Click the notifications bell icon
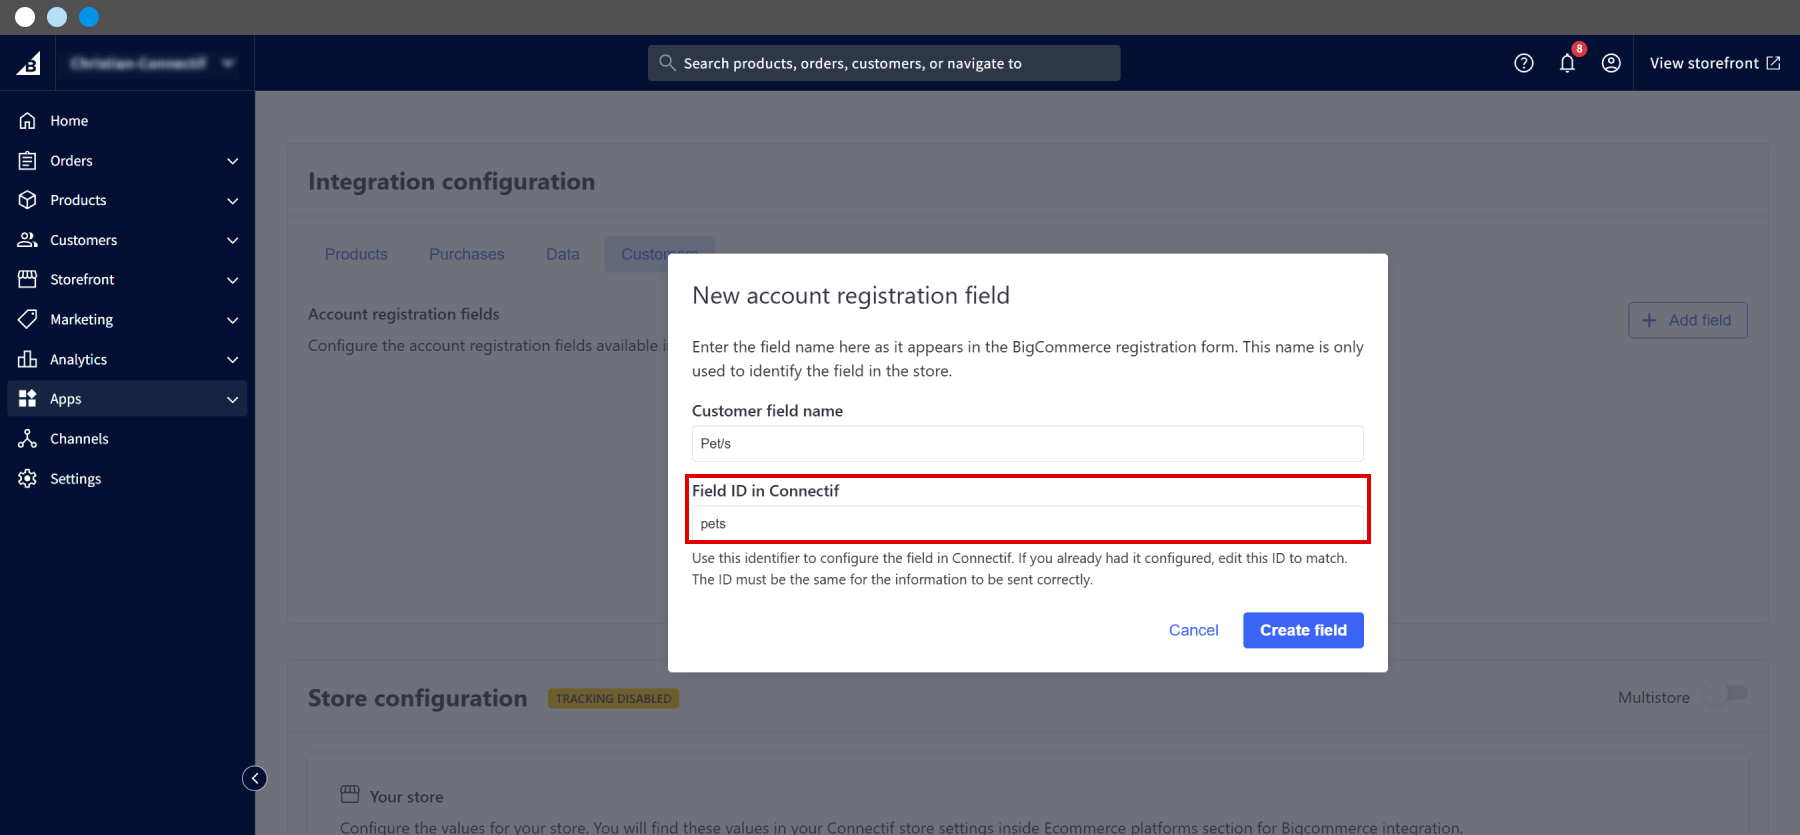 pyautogui.click(x=1567, y=63)
